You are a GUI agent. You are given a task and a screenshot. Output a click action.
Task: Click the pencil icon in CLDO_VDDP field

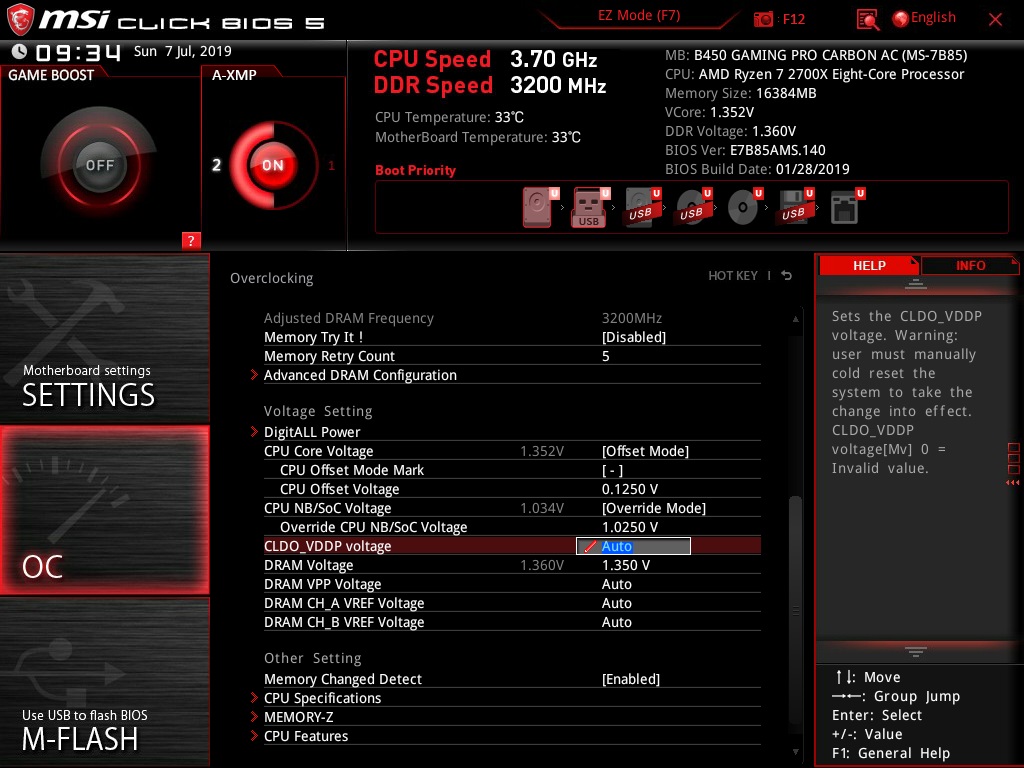590,547
